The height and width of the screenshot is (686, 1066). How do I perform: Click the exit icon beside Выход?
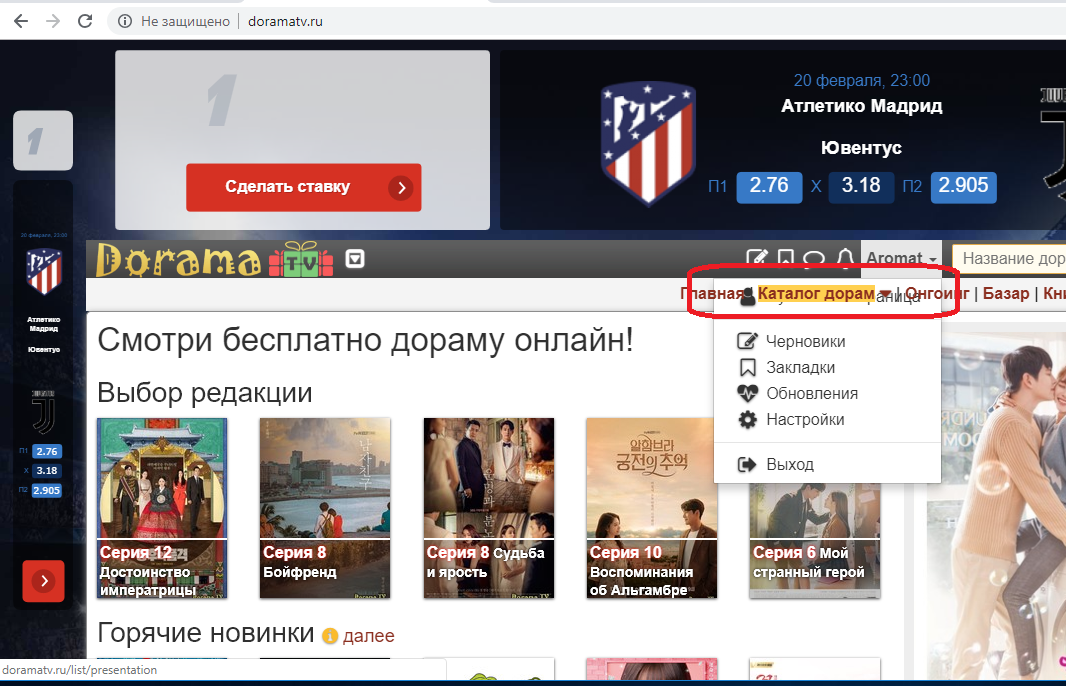coord(747,464)
